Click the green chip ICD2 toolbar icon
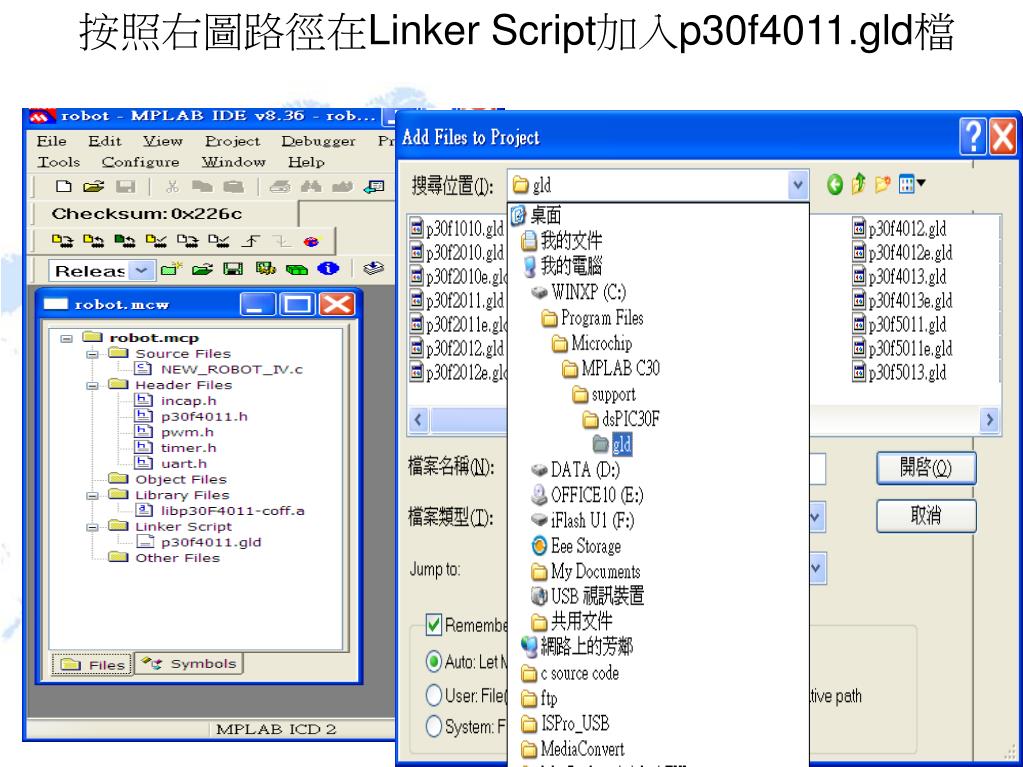 [125, 241]
